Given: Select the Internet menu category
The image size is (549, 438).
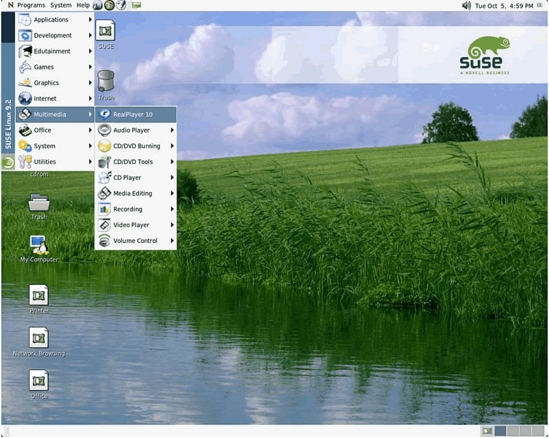Looking at the screenshot, I should click(x=55, y=98).
